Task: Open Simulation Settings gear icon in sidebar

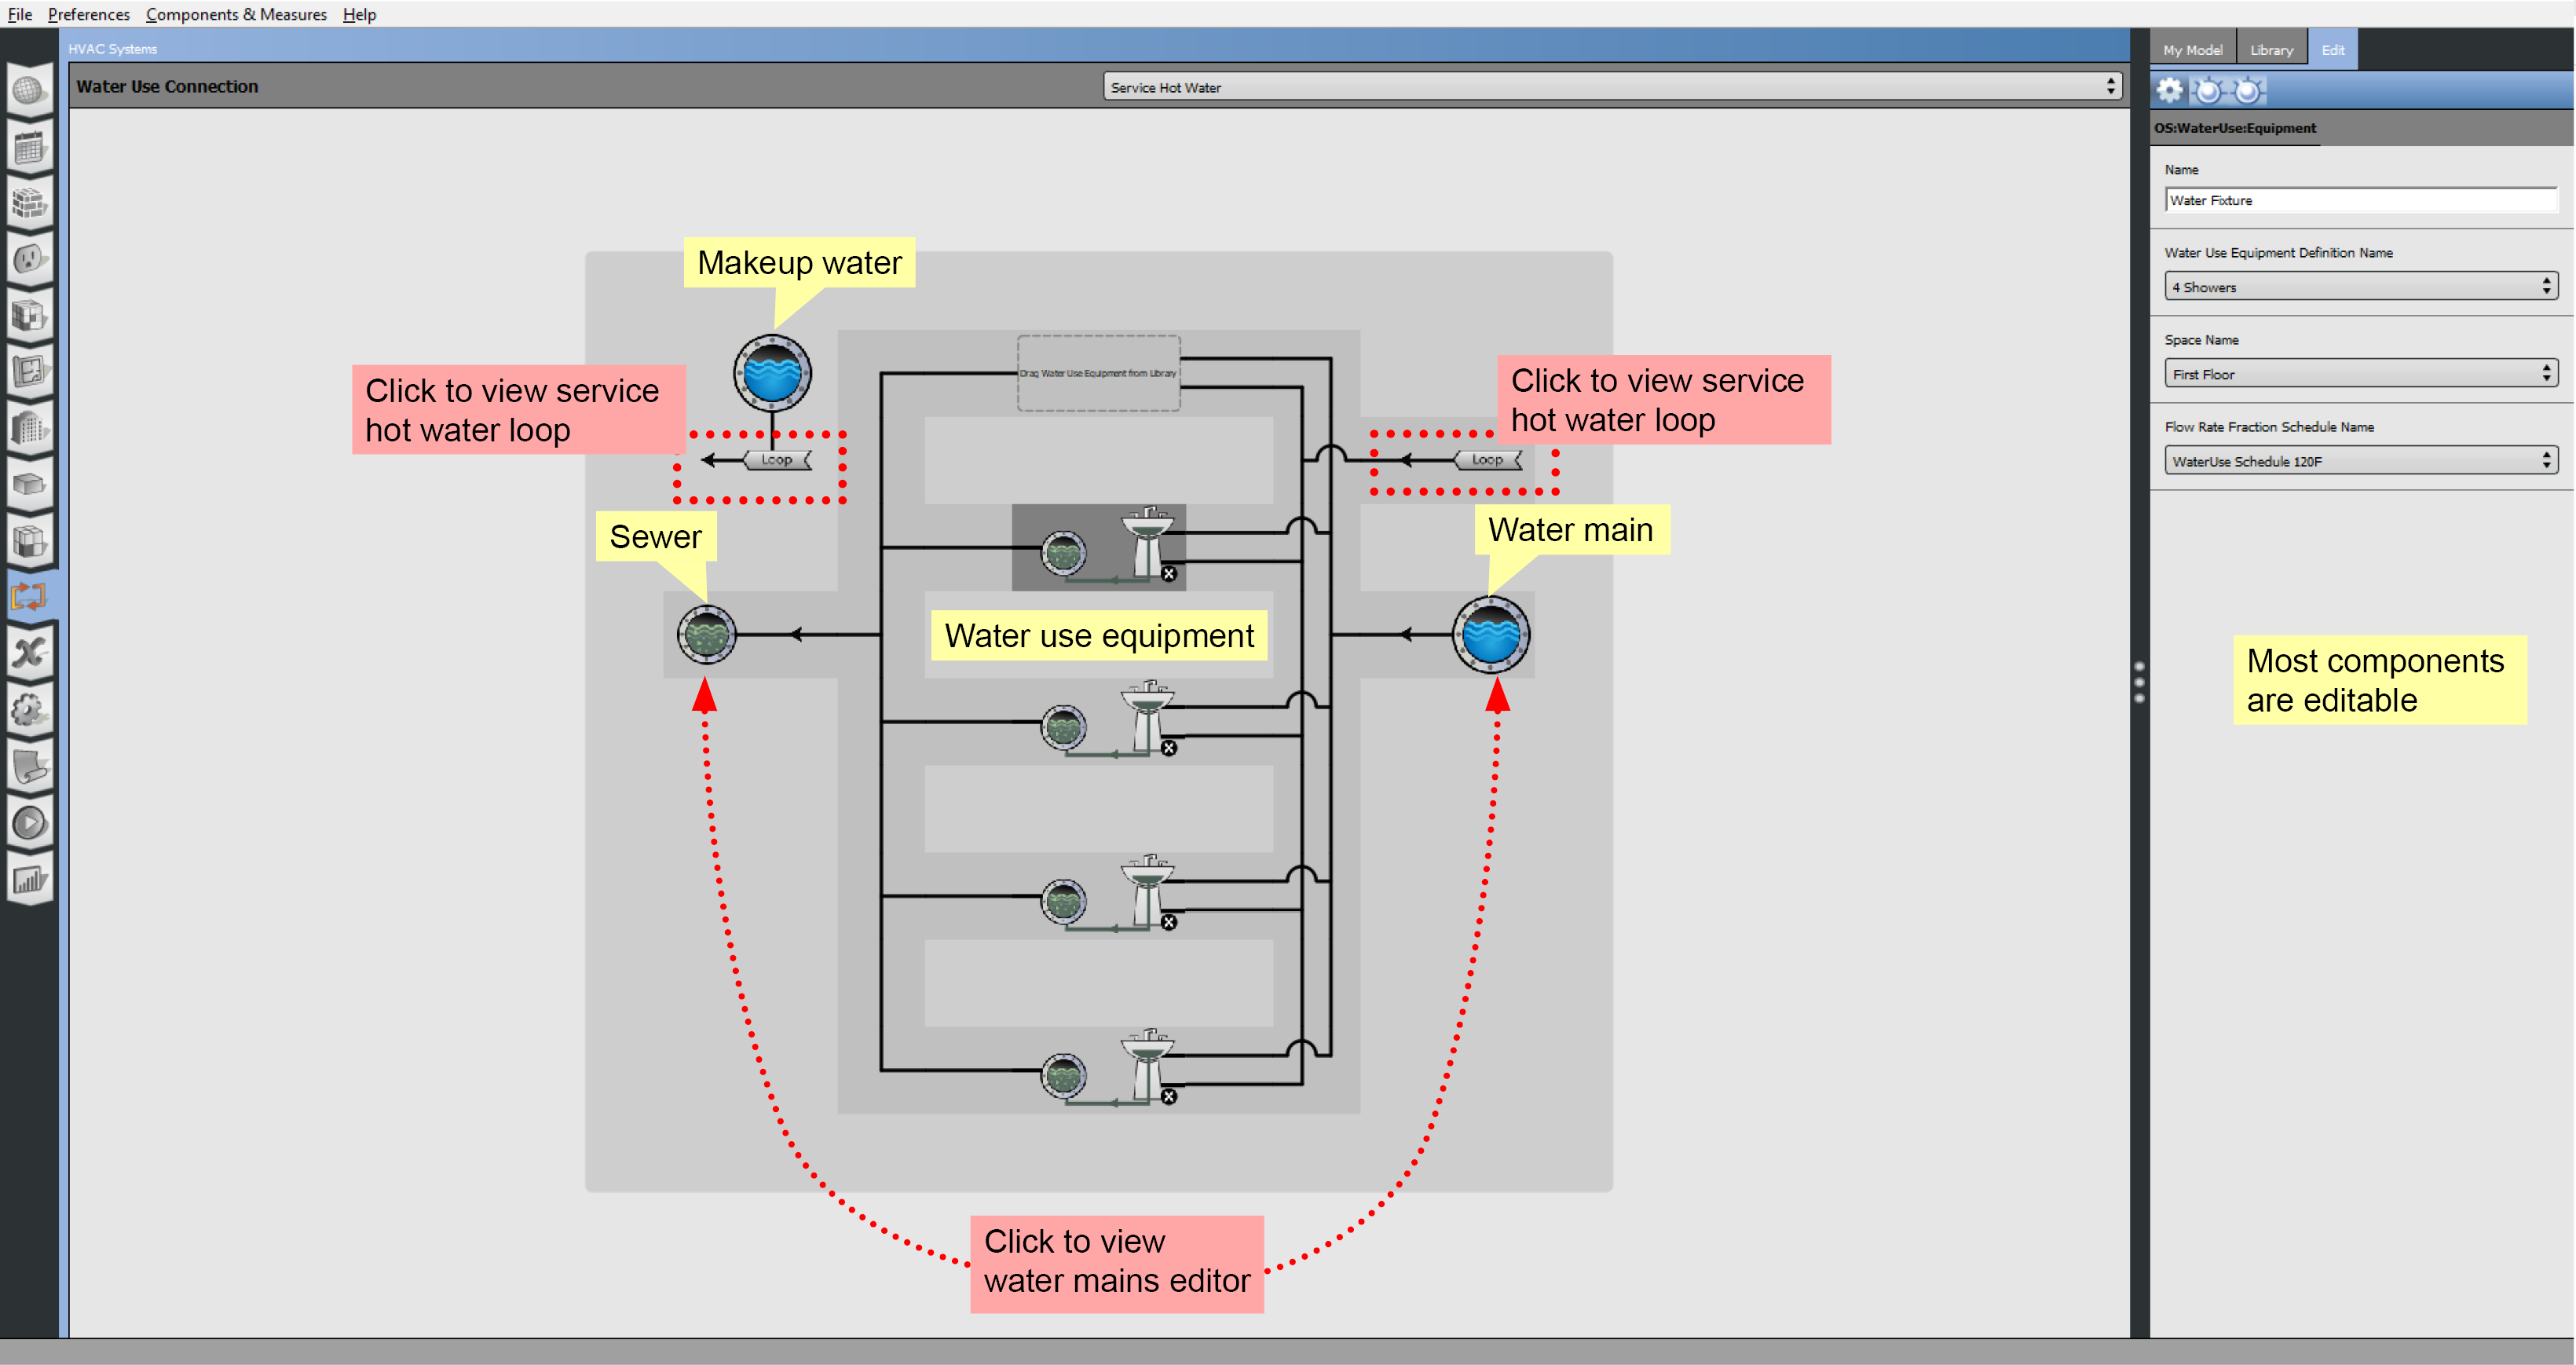Action: (29, 710)
